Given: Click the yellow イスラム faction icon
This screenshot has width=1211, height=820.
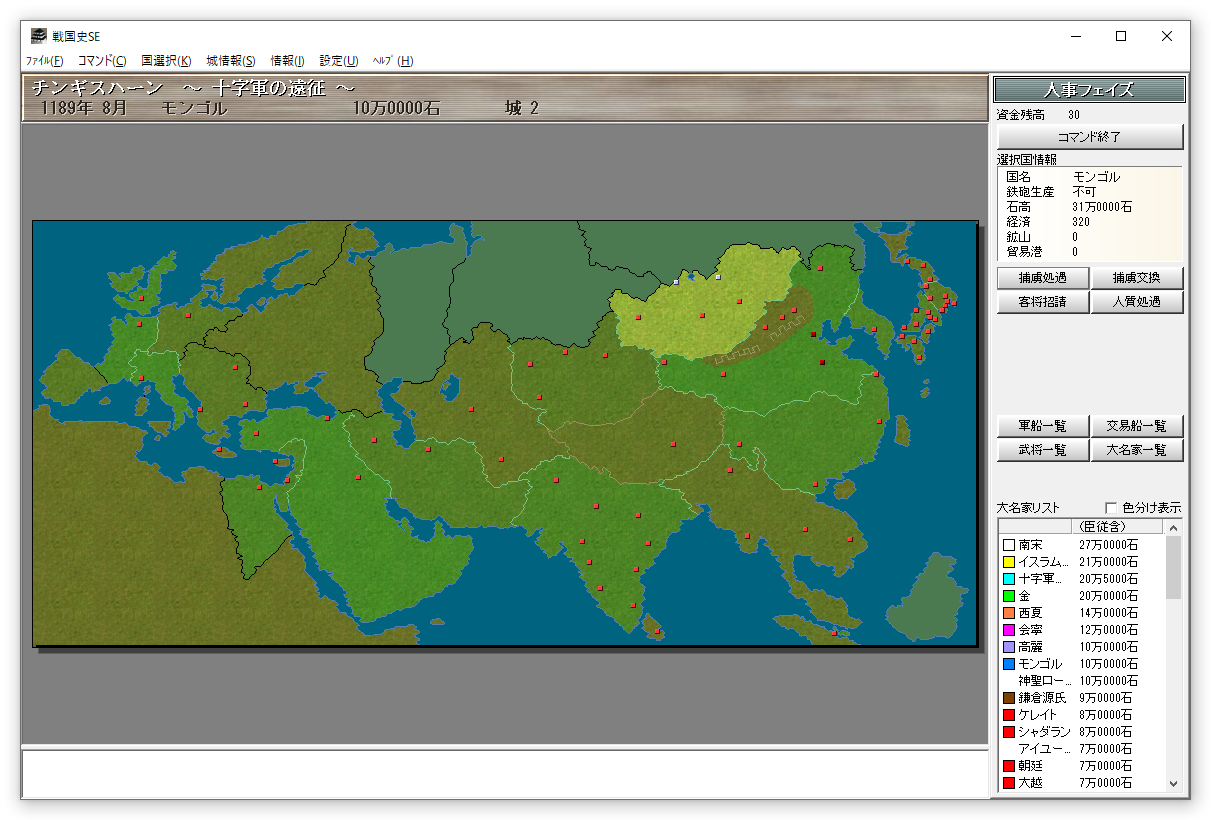Looking at the screenshot, I should pos(1008,562).
